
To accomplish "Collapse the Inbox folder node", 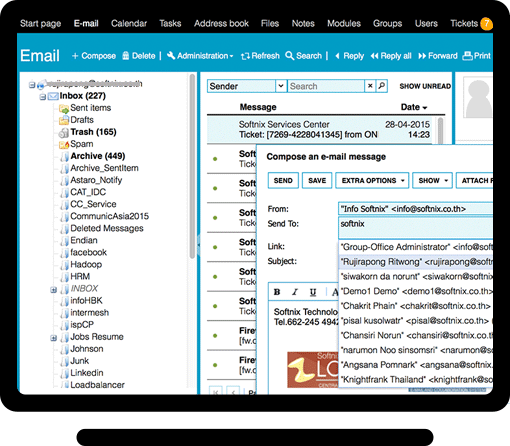I will point(43,97).
